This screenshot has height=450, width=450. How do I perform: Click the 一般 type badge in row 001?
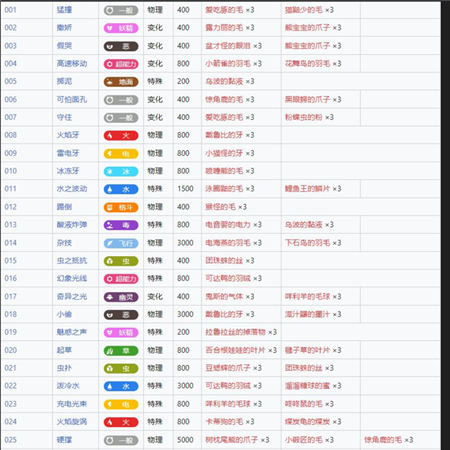tap(121, 10)
